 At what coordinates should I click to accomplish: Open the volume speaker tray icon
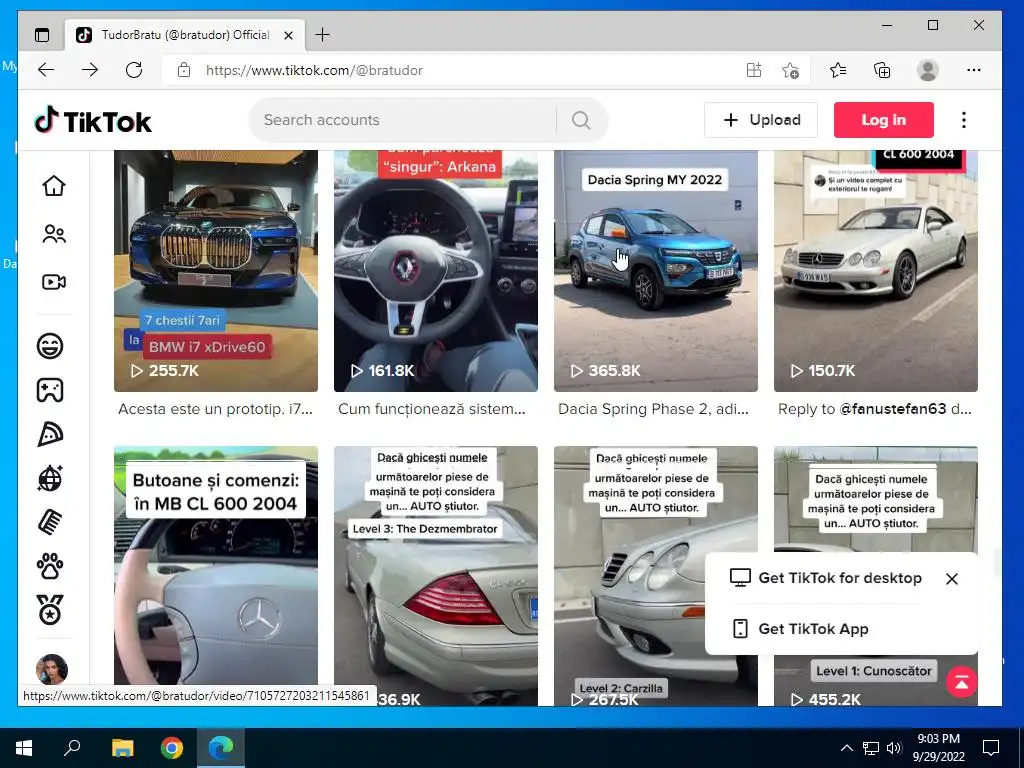[894, 748]
